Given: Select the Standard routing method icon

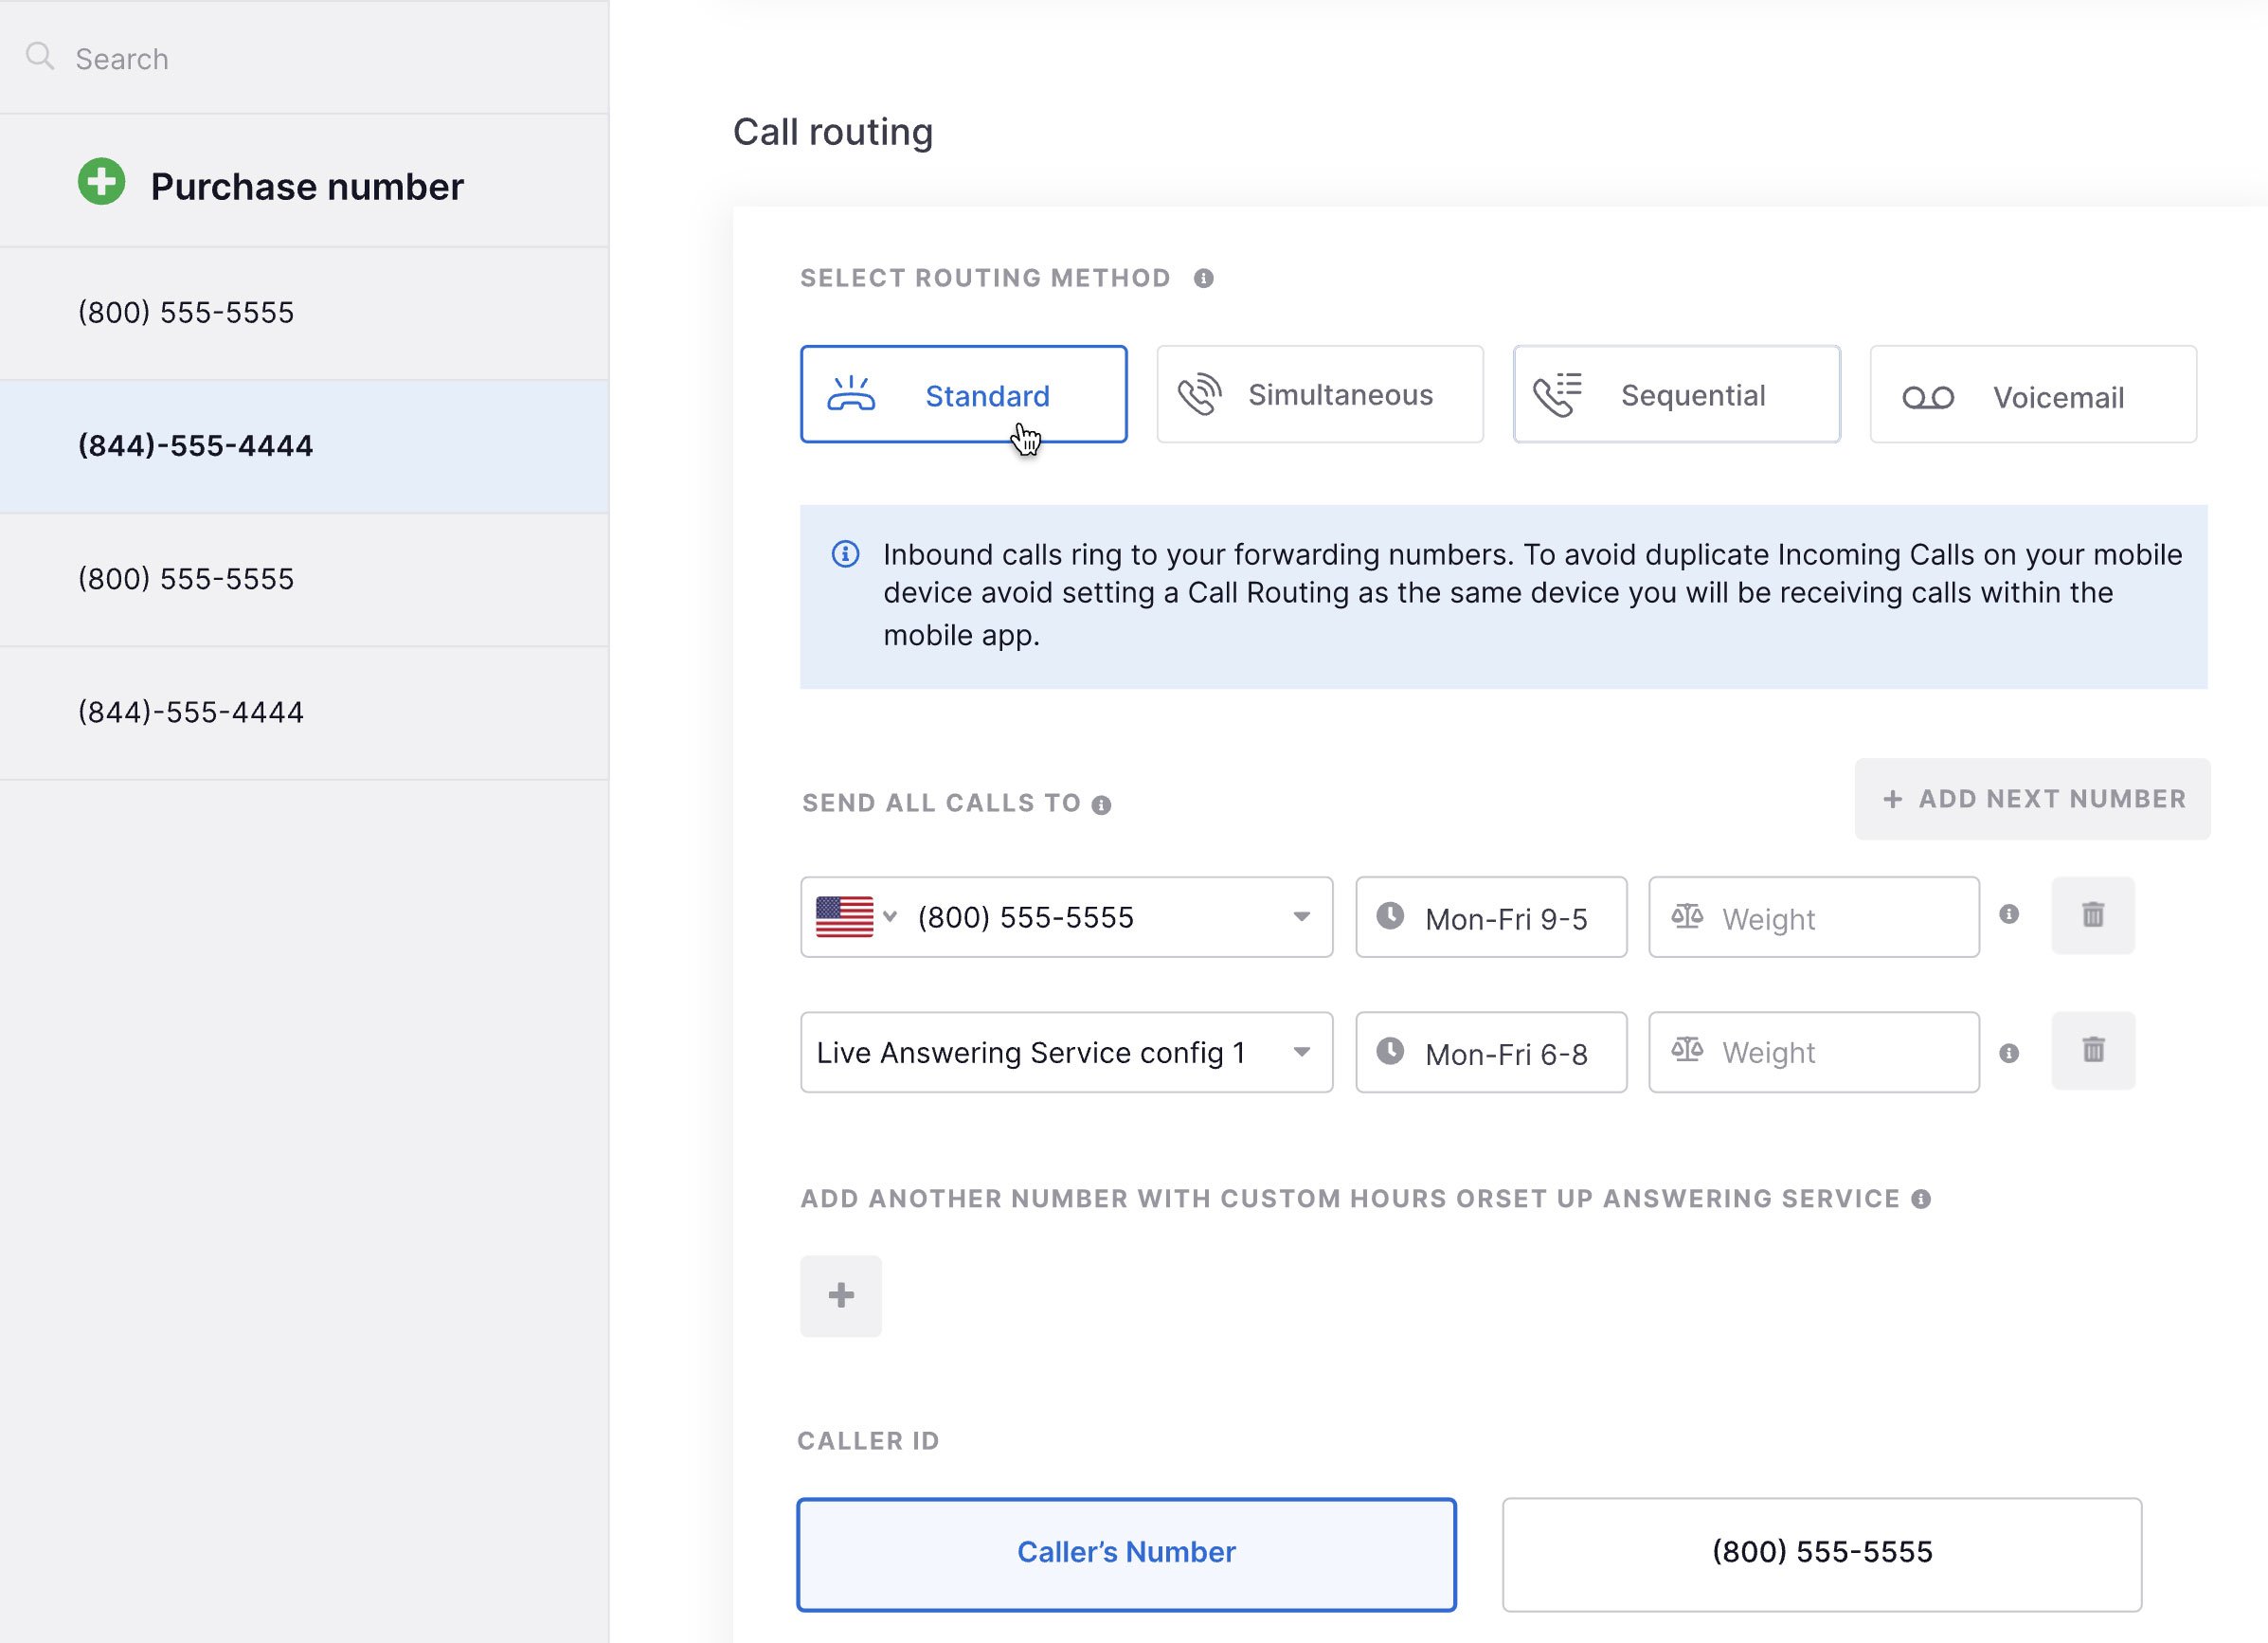Looking at the screenshot, I should (853, 392).
